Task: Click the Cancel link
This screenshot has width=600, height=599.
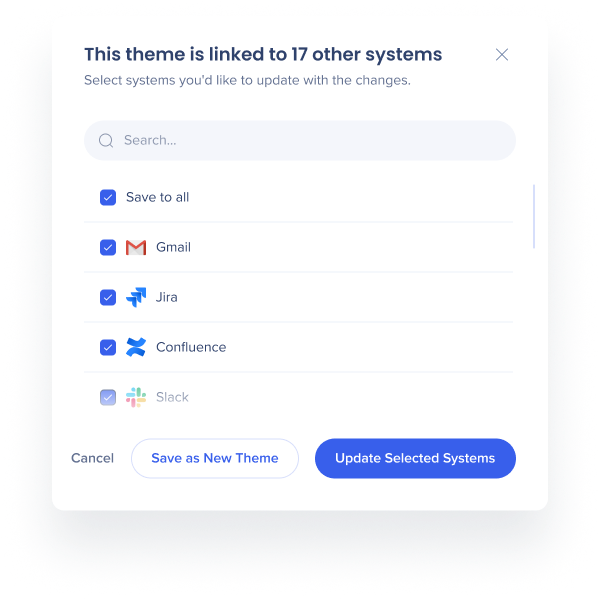Action: [x=93, y=458]
